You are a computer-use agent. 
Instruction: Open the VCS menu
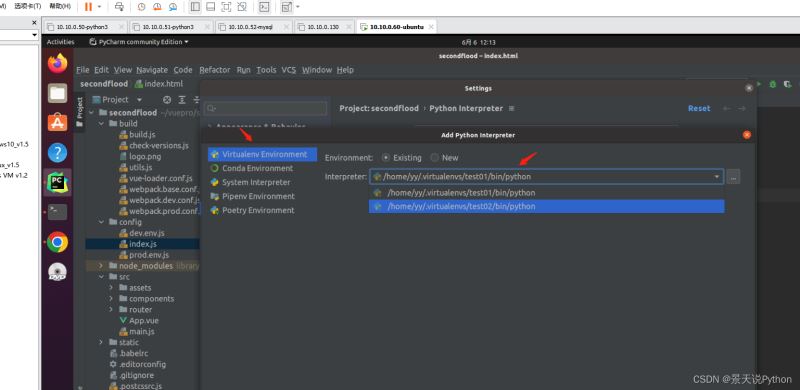click(x=289, y=70)
